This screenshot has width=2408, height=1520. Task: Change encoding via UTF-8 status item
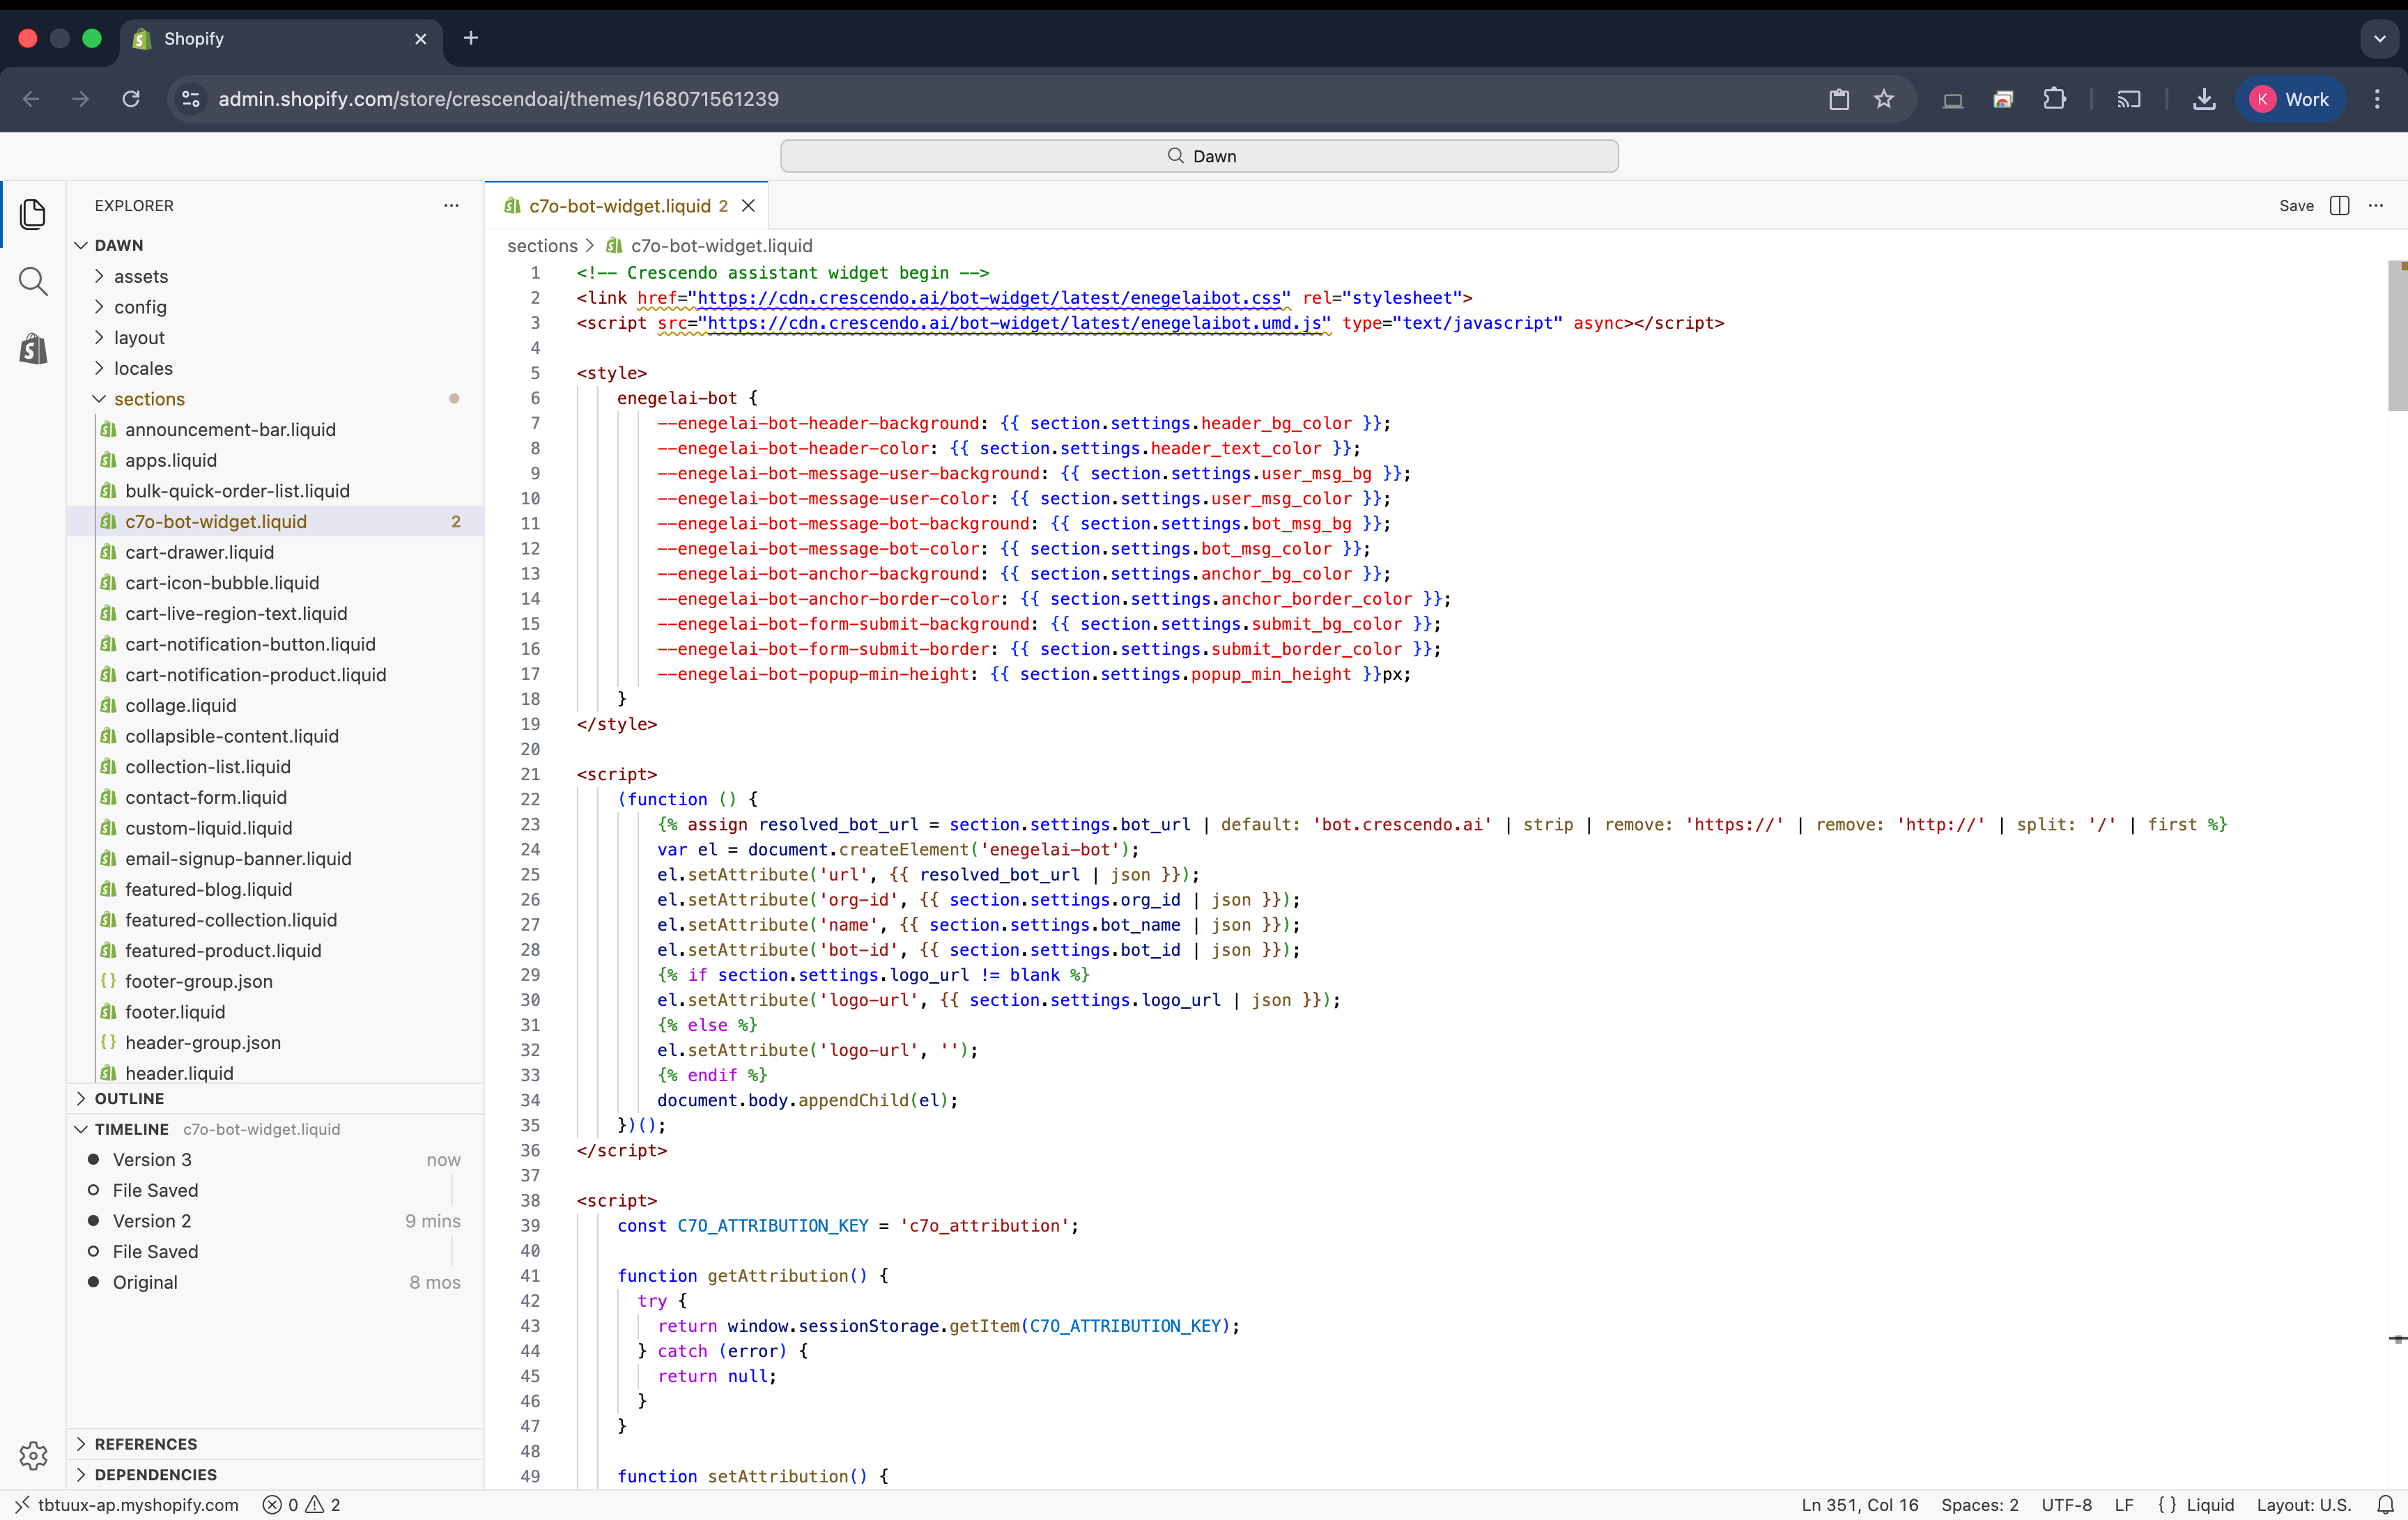click(2066, 1504)
